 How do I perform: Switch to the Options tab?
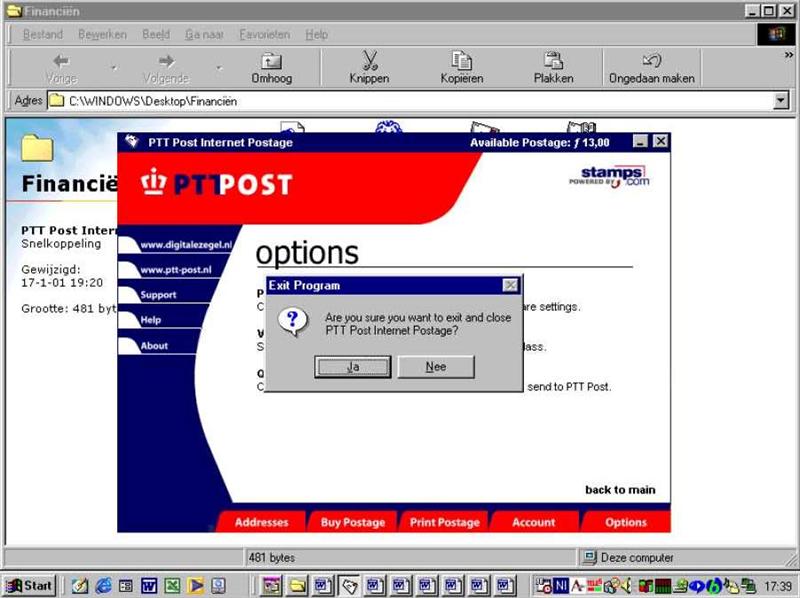point(626,522)
